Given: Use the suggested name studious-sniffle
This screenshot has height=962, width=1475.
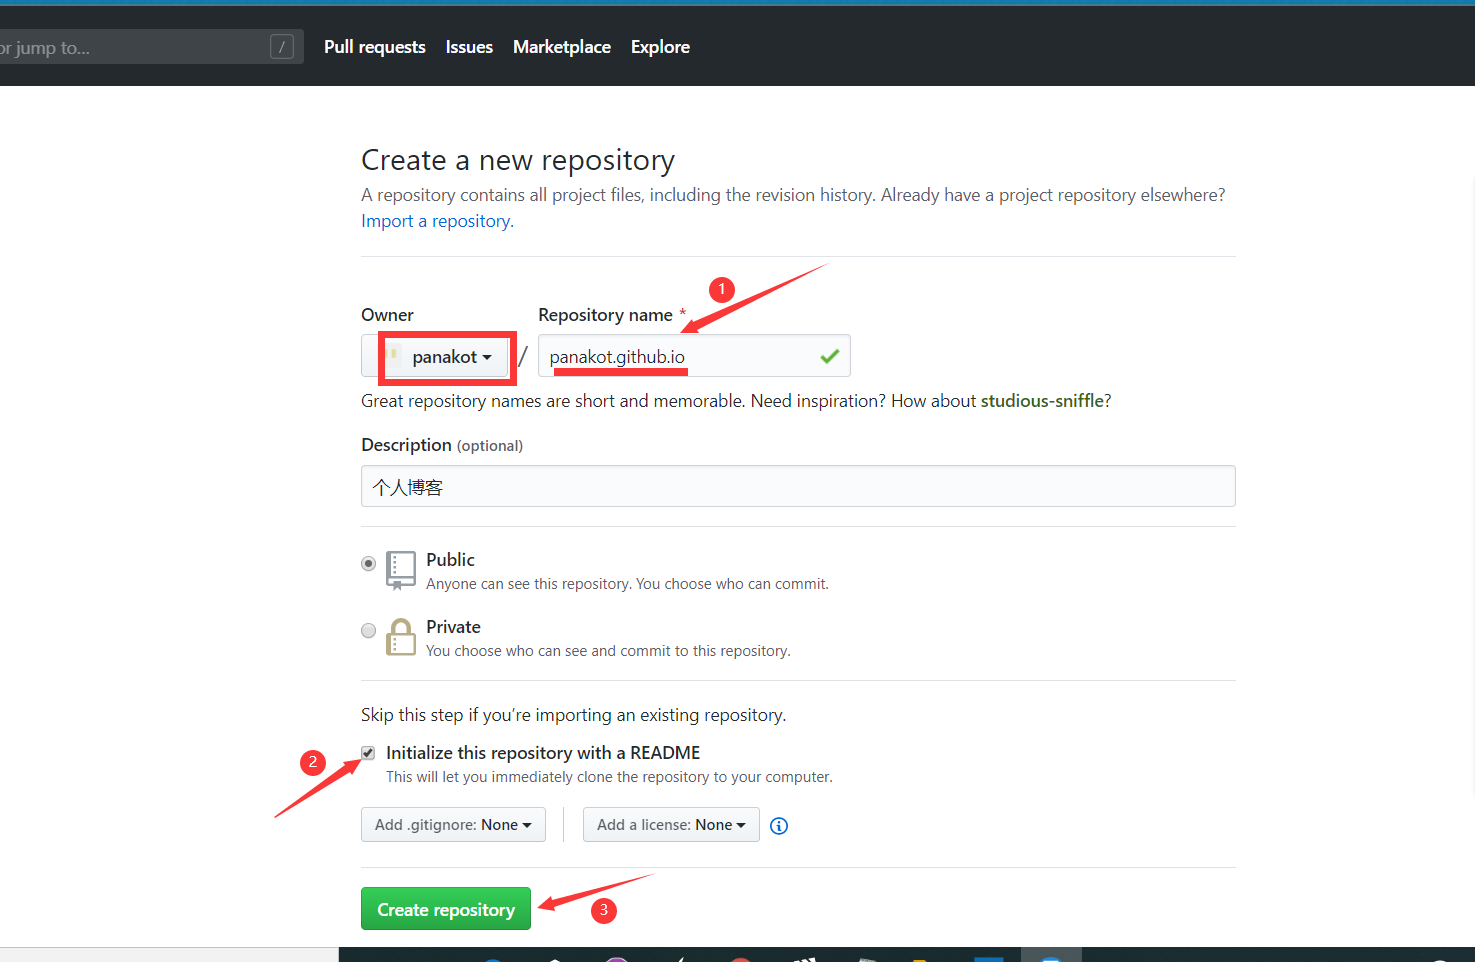Looking at the screenshot, I should (x=1042, y=401).
